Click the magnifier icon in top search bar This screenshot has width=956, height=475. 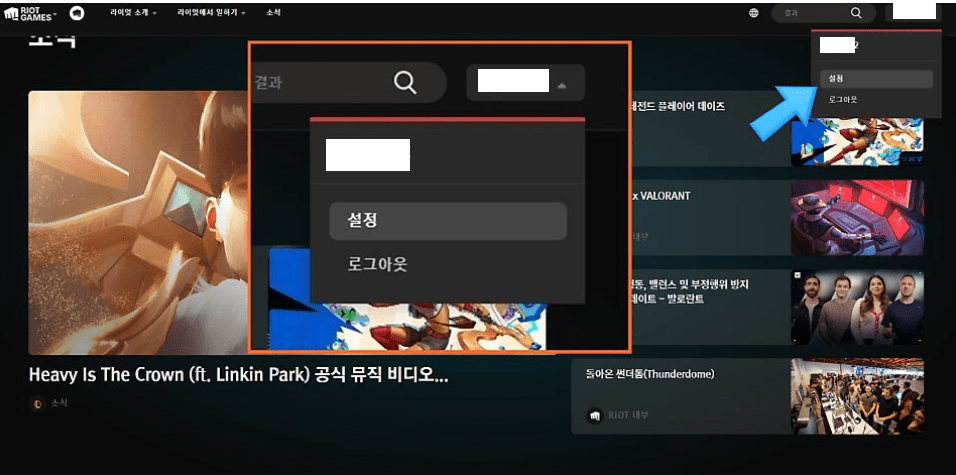click(x=856, y=13)
